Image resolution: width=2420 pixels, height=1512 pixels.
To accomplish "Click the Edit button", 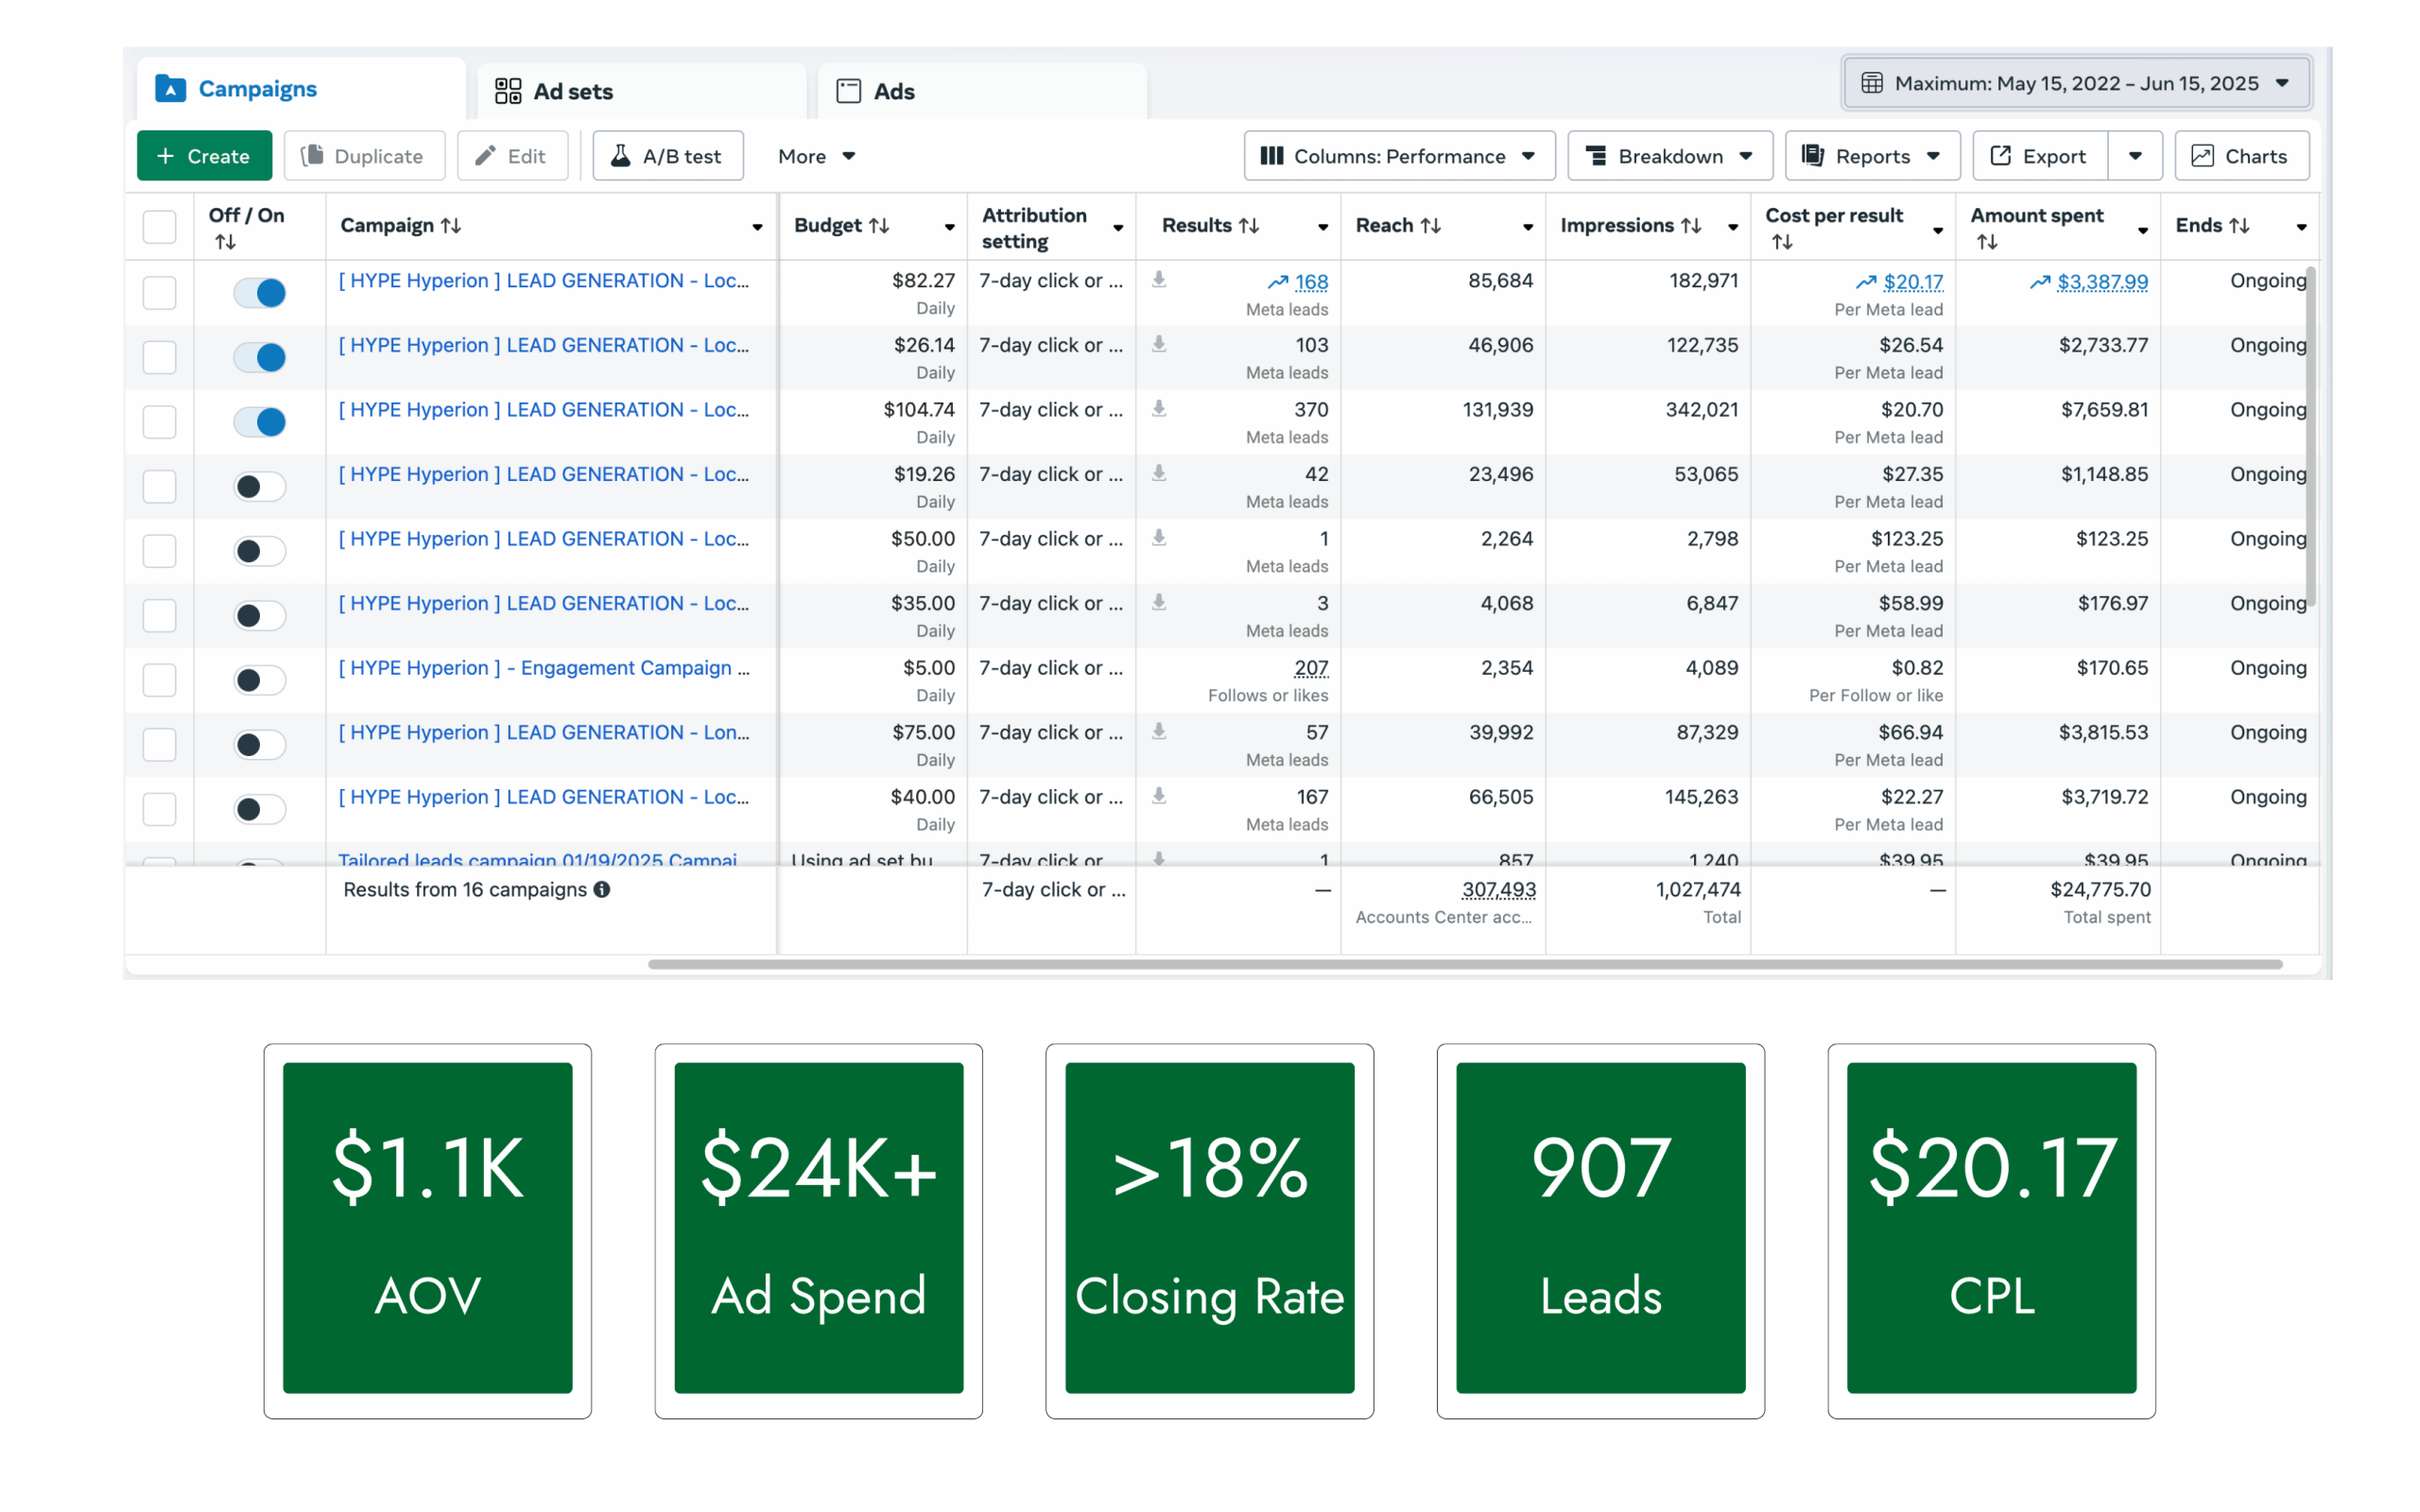I will (512, 156).
